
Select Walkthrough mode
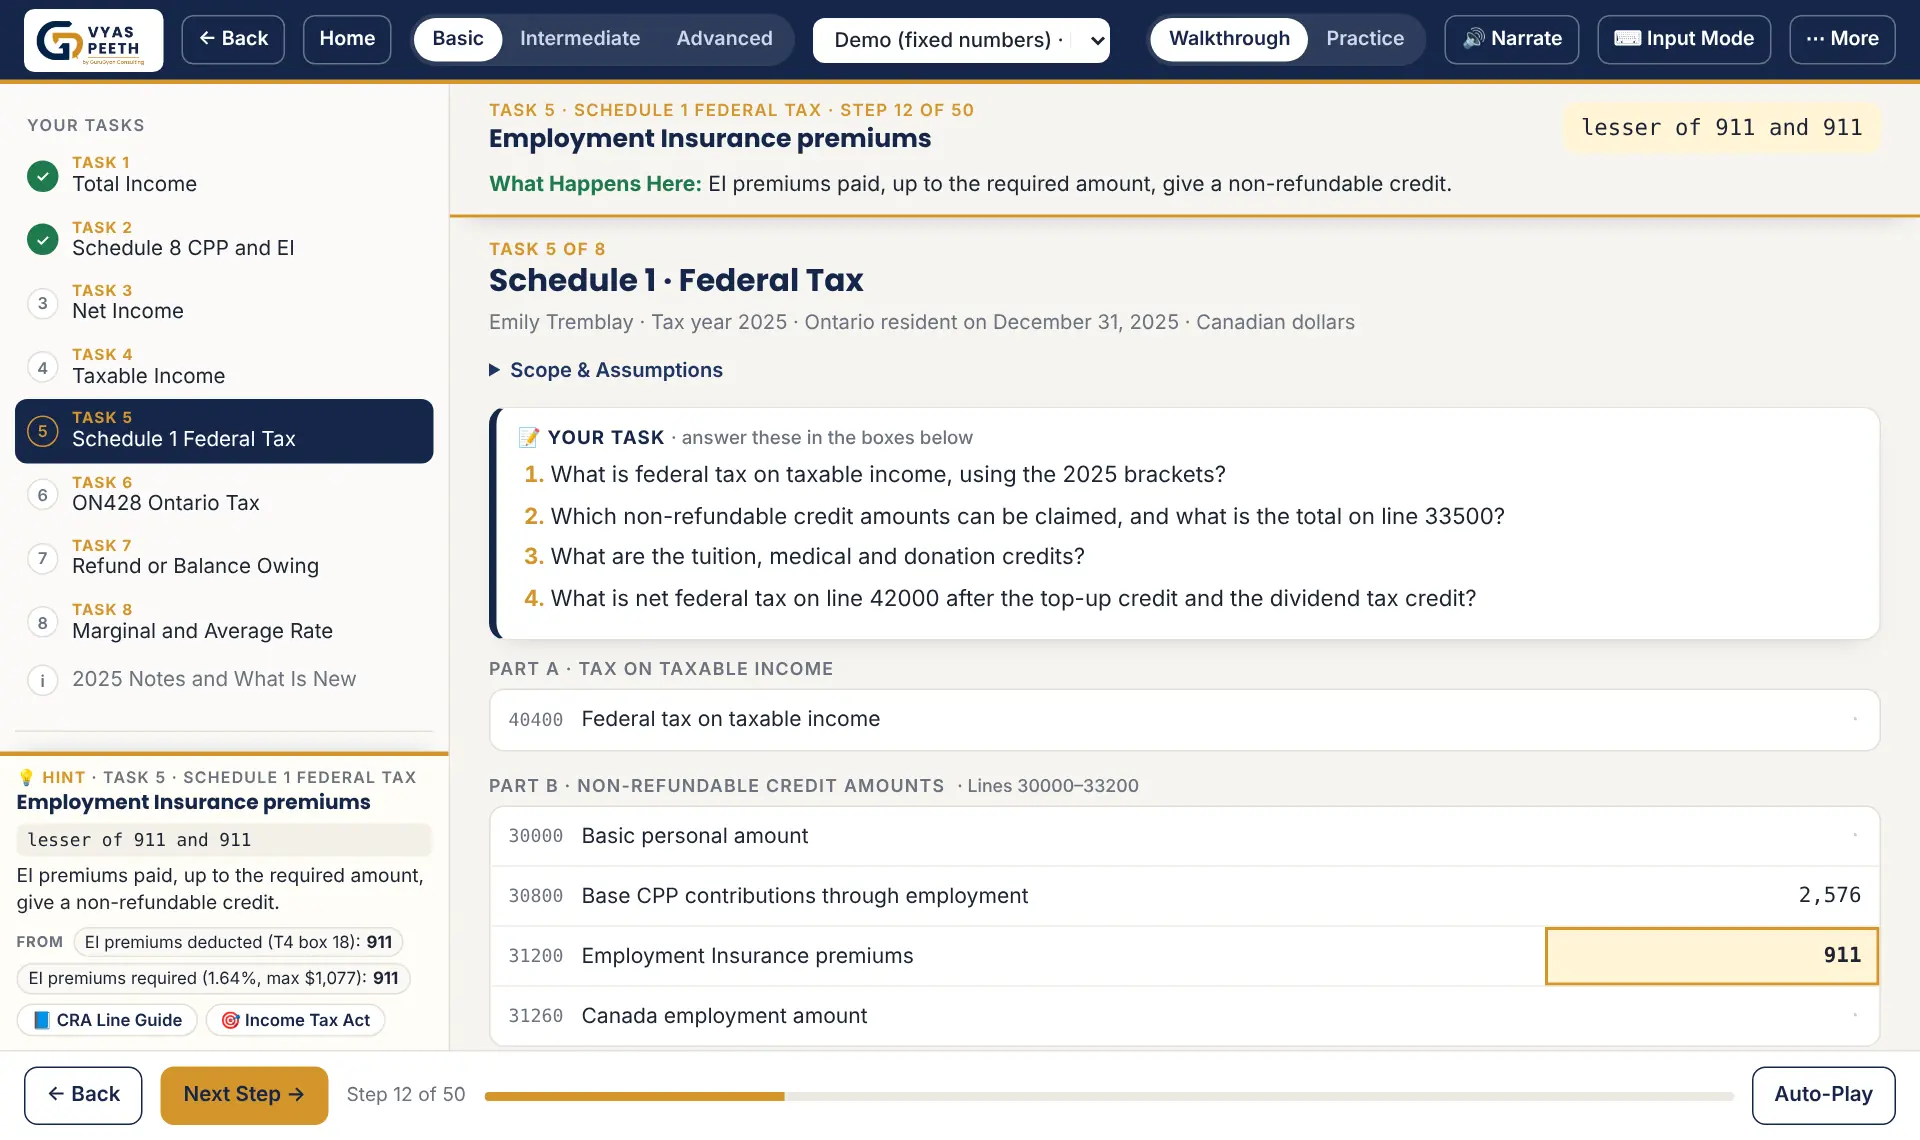tap(1229, 39)
